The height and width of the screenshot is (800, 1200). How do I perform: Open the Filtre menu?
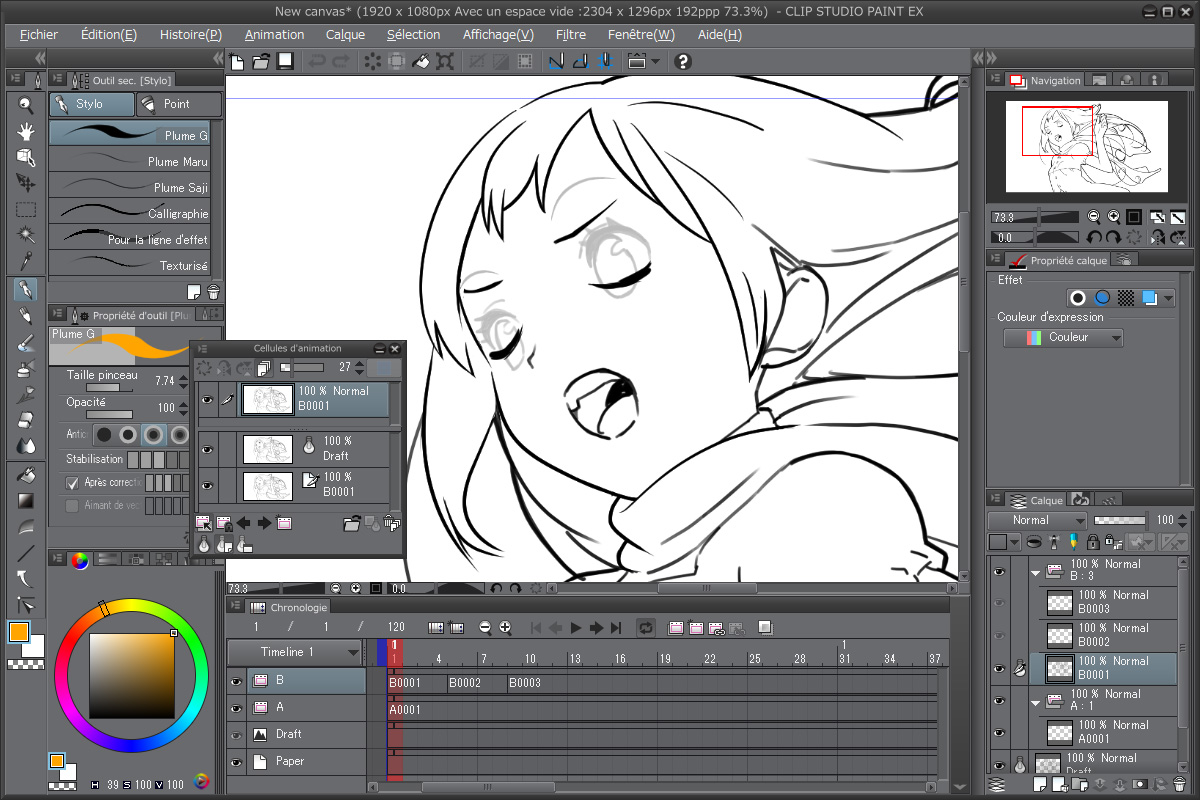(x=571, y=34)
